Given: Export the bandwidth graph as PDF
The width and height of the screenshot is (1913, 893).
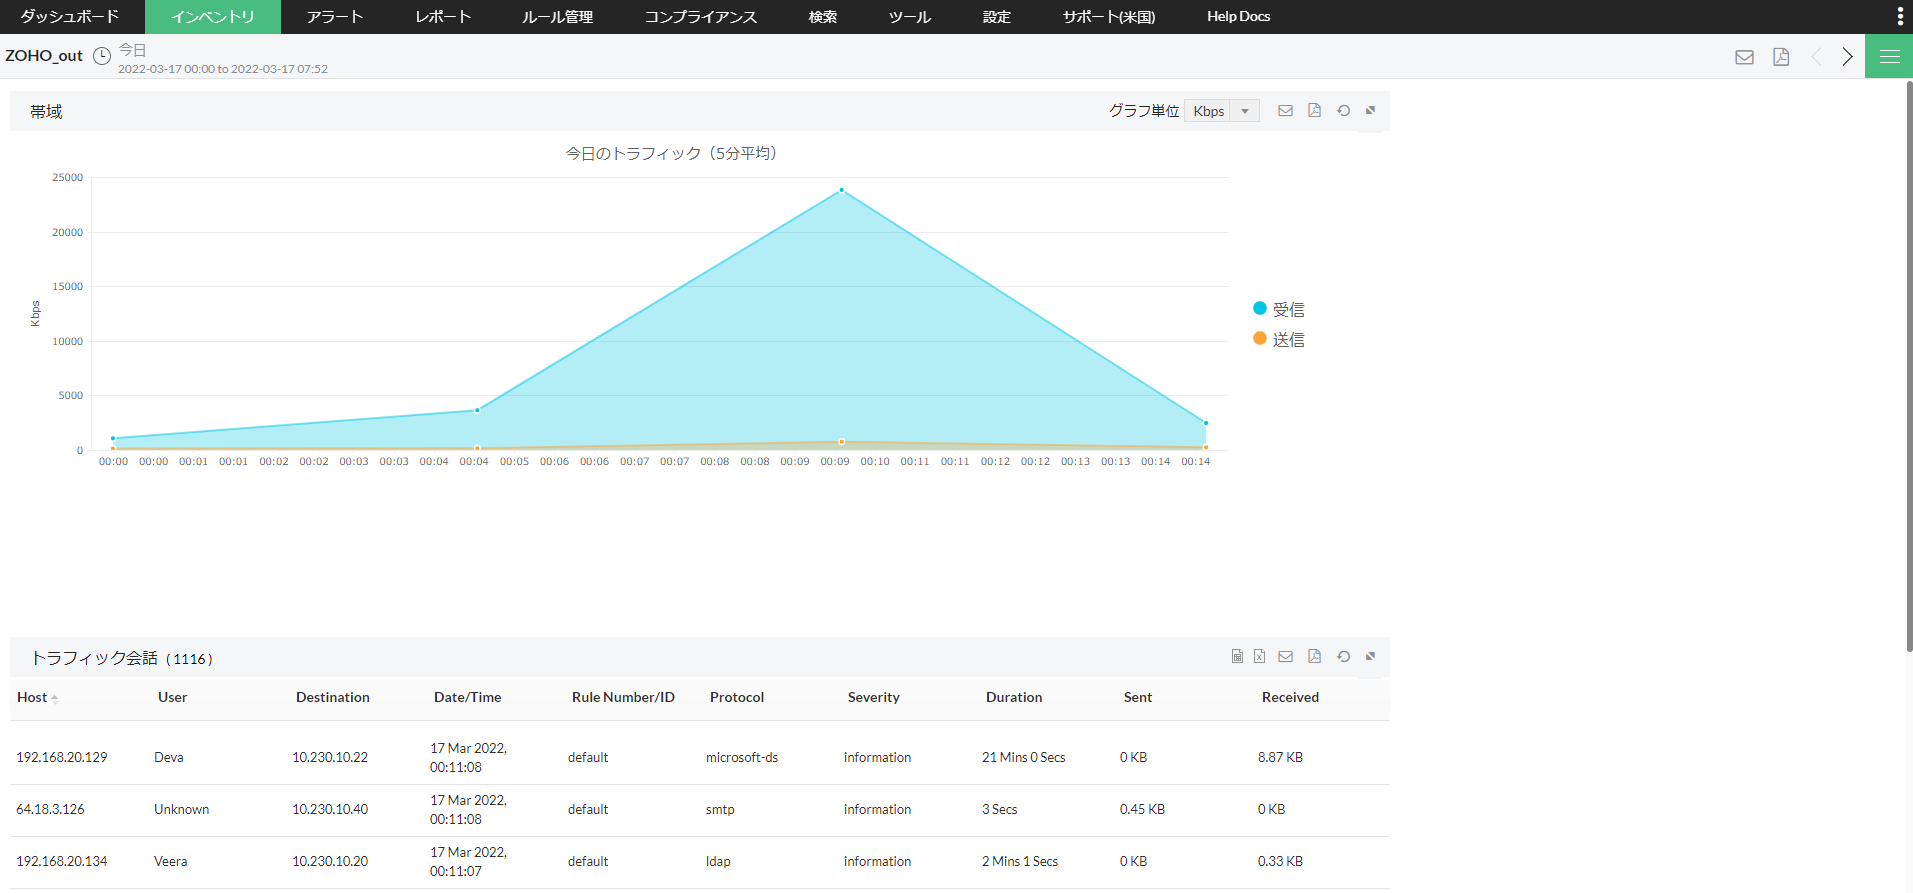Looking at the screenshot, I should [x=1314, y=111].
